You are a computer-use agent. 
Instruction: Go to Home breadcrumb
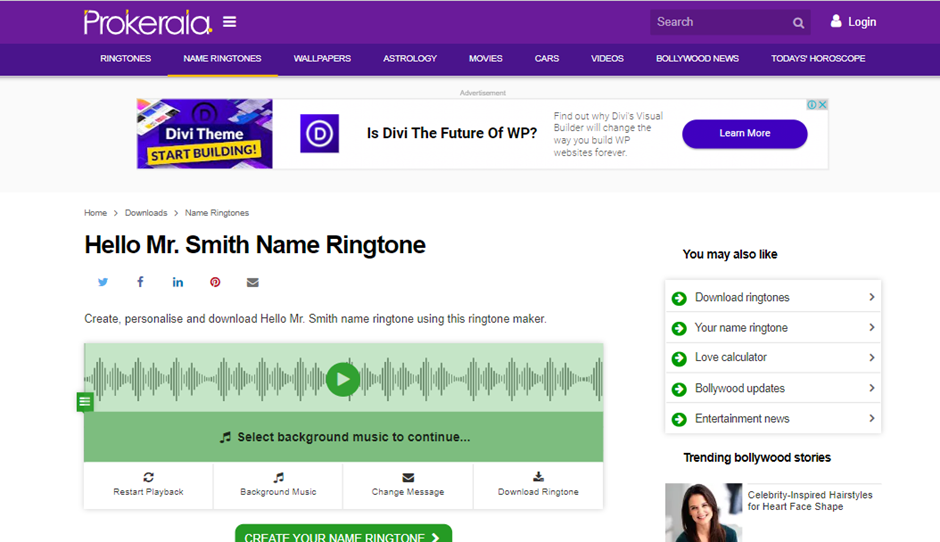pyautogui.click(x=95, y=213)
